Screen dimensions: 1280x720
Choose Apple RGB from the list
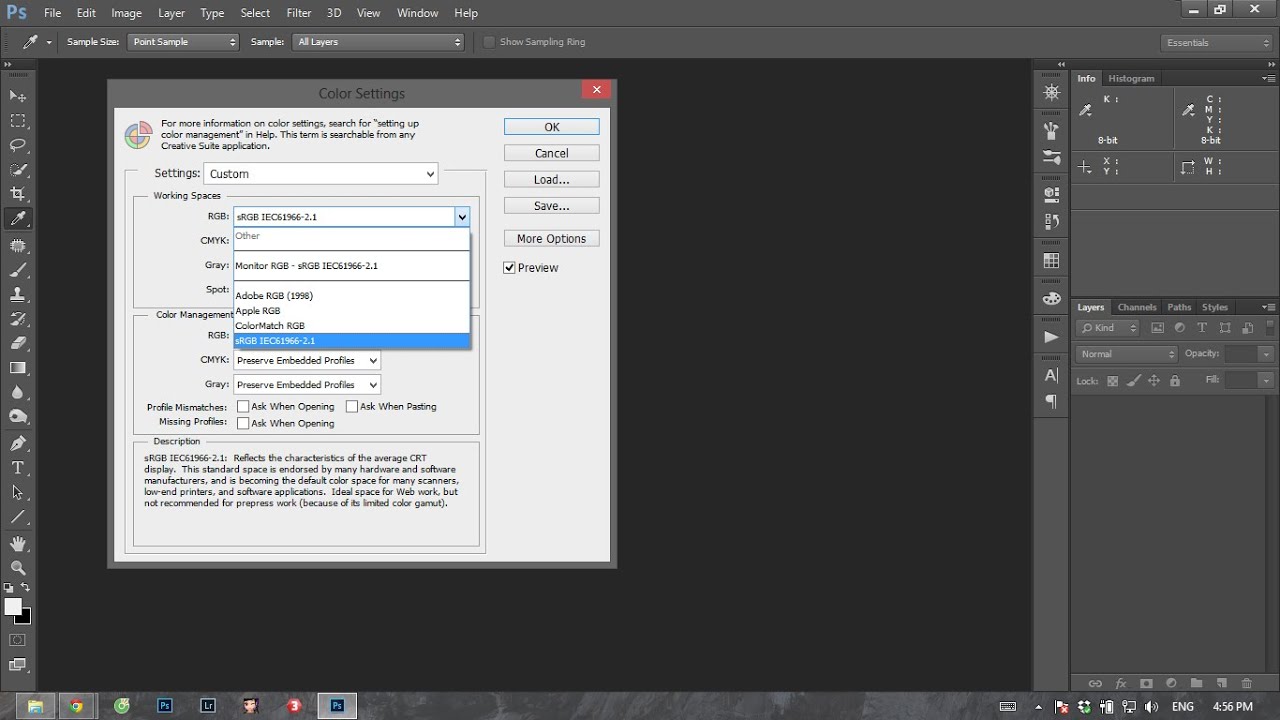point(351,311)
